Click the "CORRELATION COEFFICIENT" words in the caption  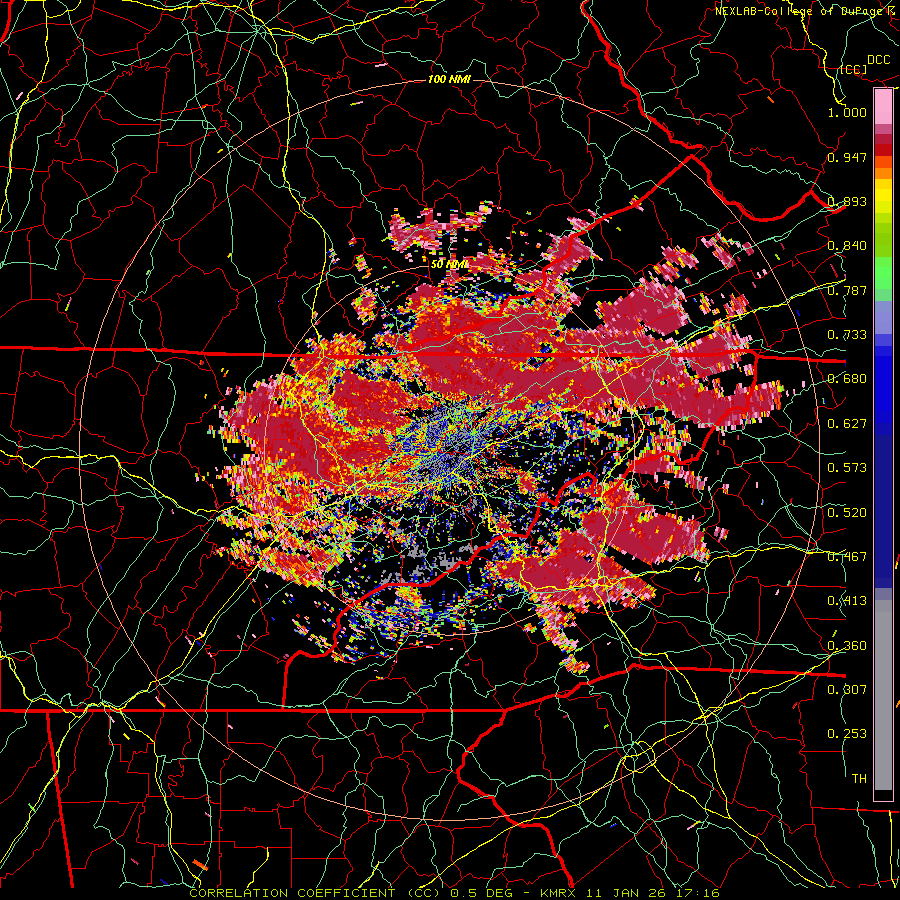(292, 893)
